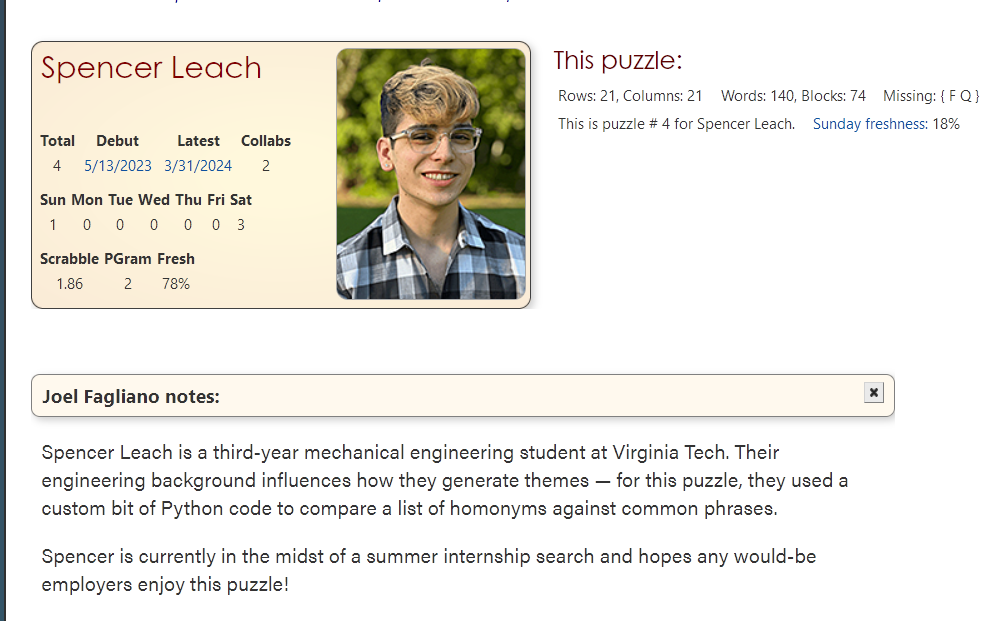Click the Spencer Leach name heading

(151, 68)
